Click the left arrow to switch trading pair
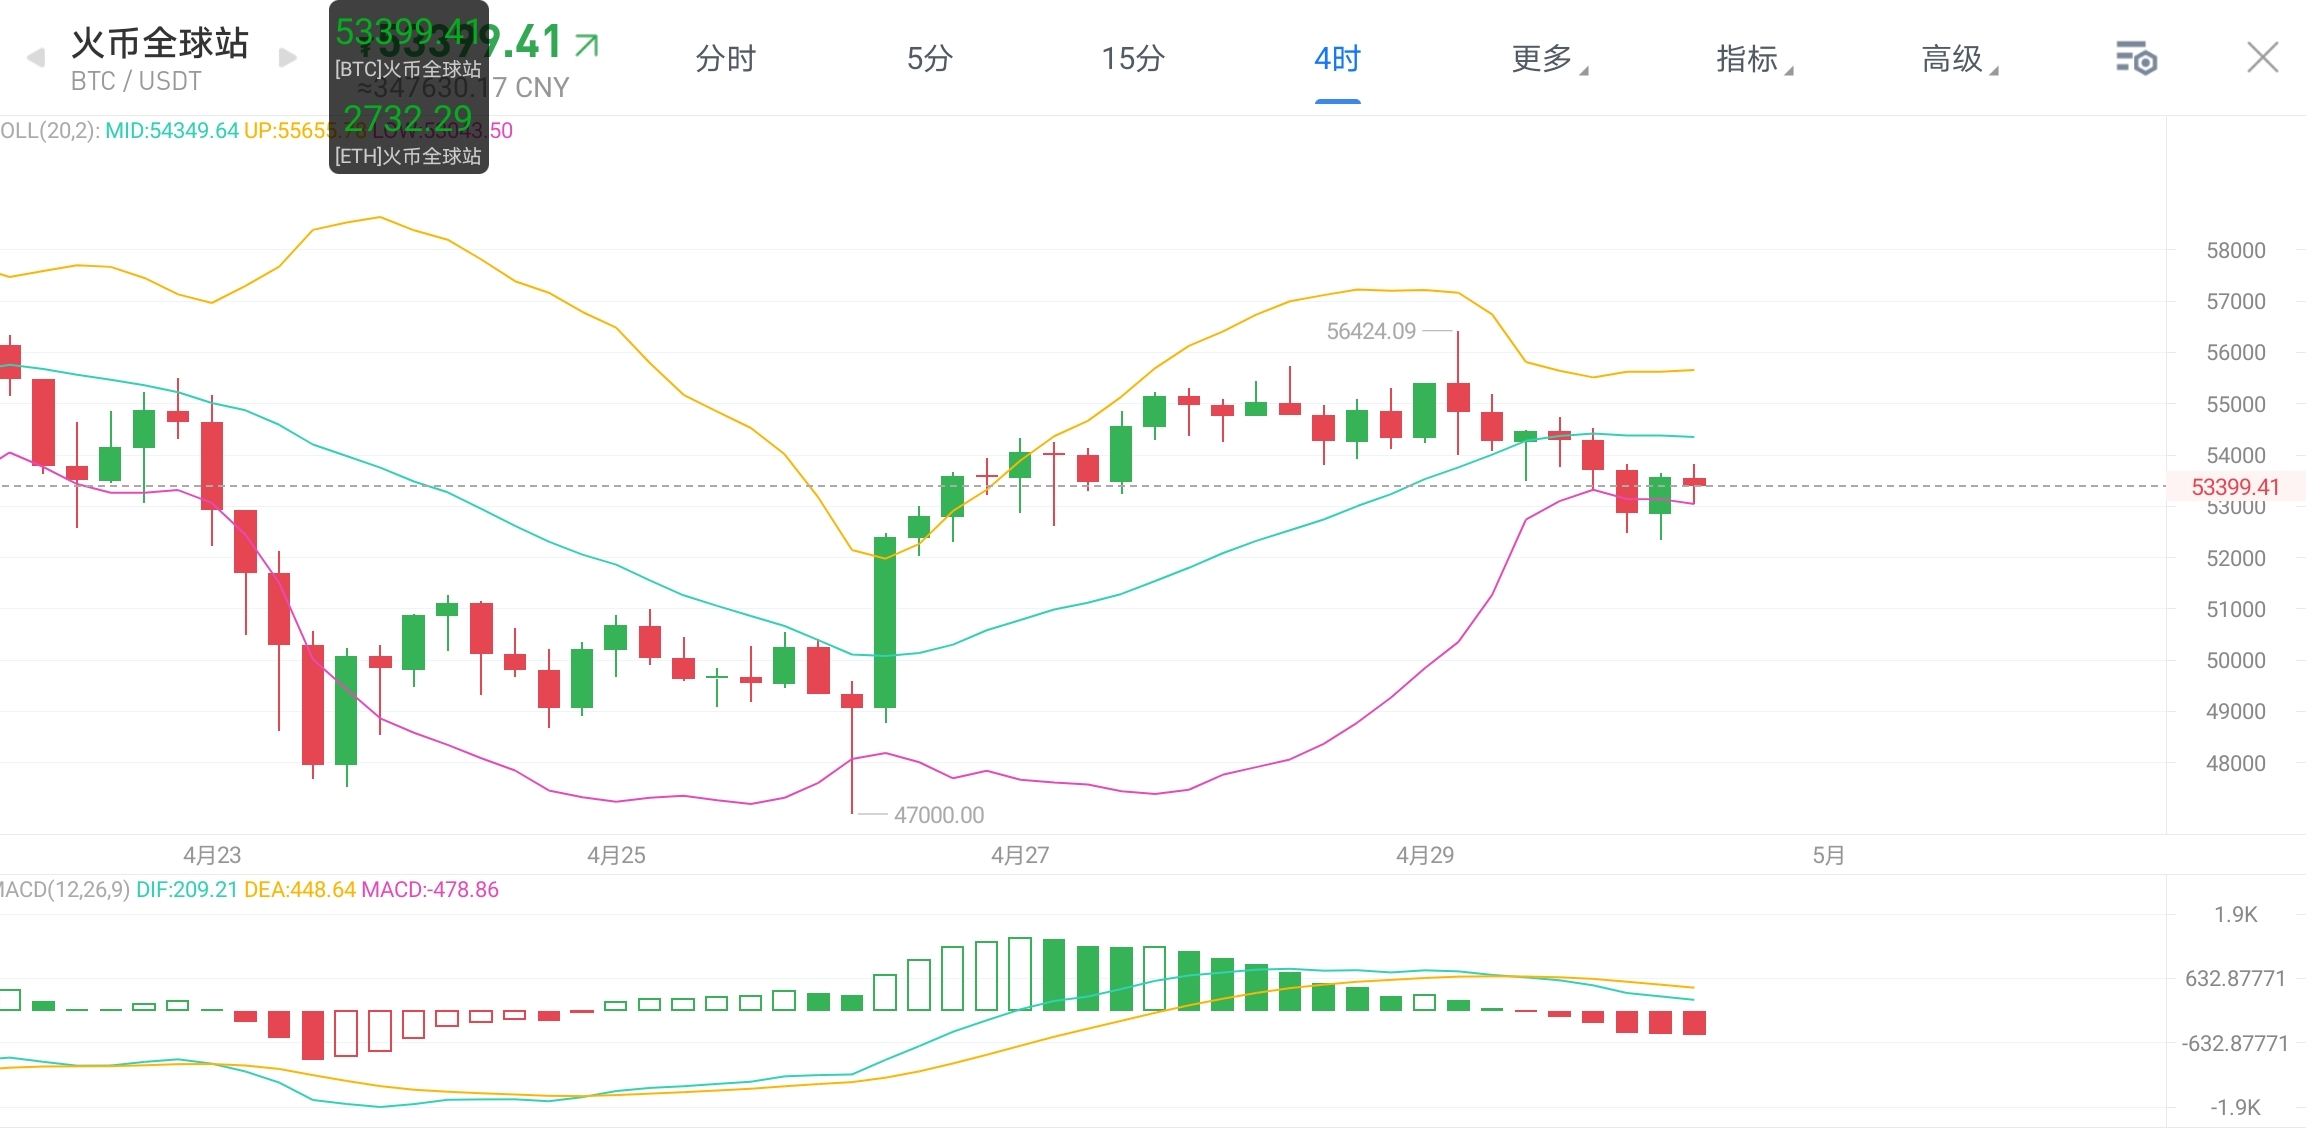Image resolution: width=2306 pixels, height=1128 pixels. point(34,57)
